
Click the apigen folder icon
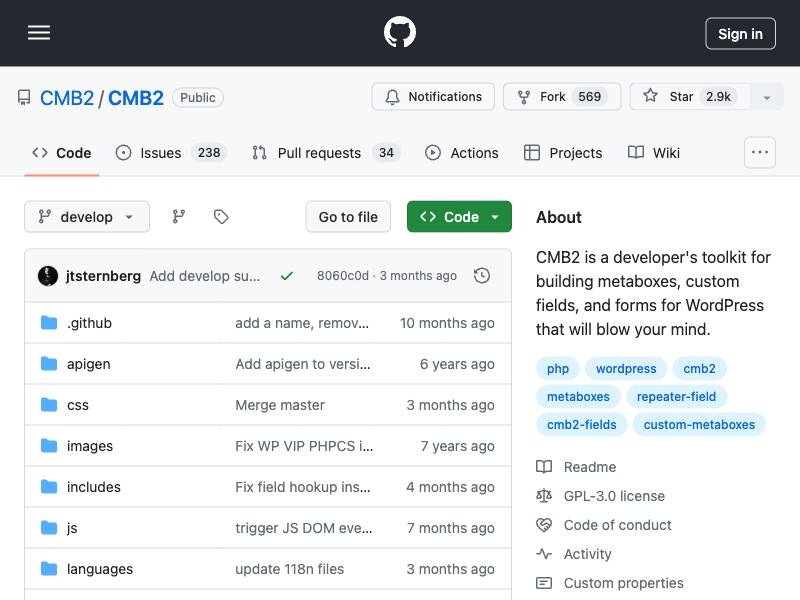pyautogui.click(x=49, y=364)
